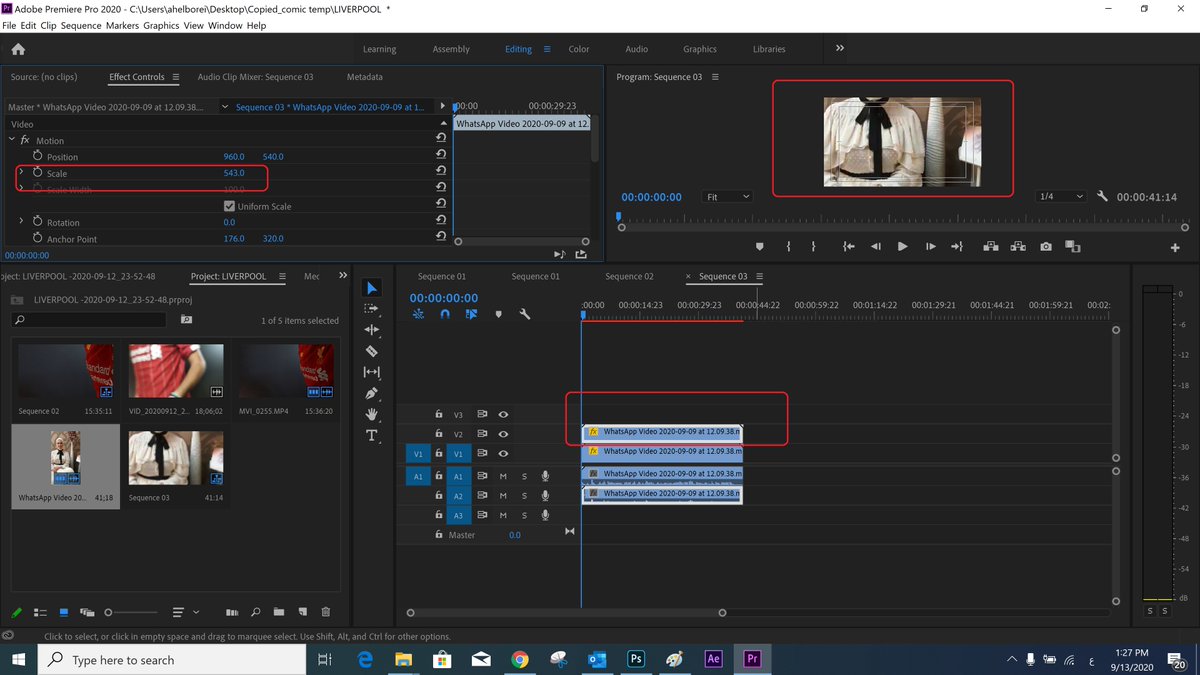Screen dimensions: 1200x675
Task: Select the Ripple Edit tool
Action: tap(371, 330)
